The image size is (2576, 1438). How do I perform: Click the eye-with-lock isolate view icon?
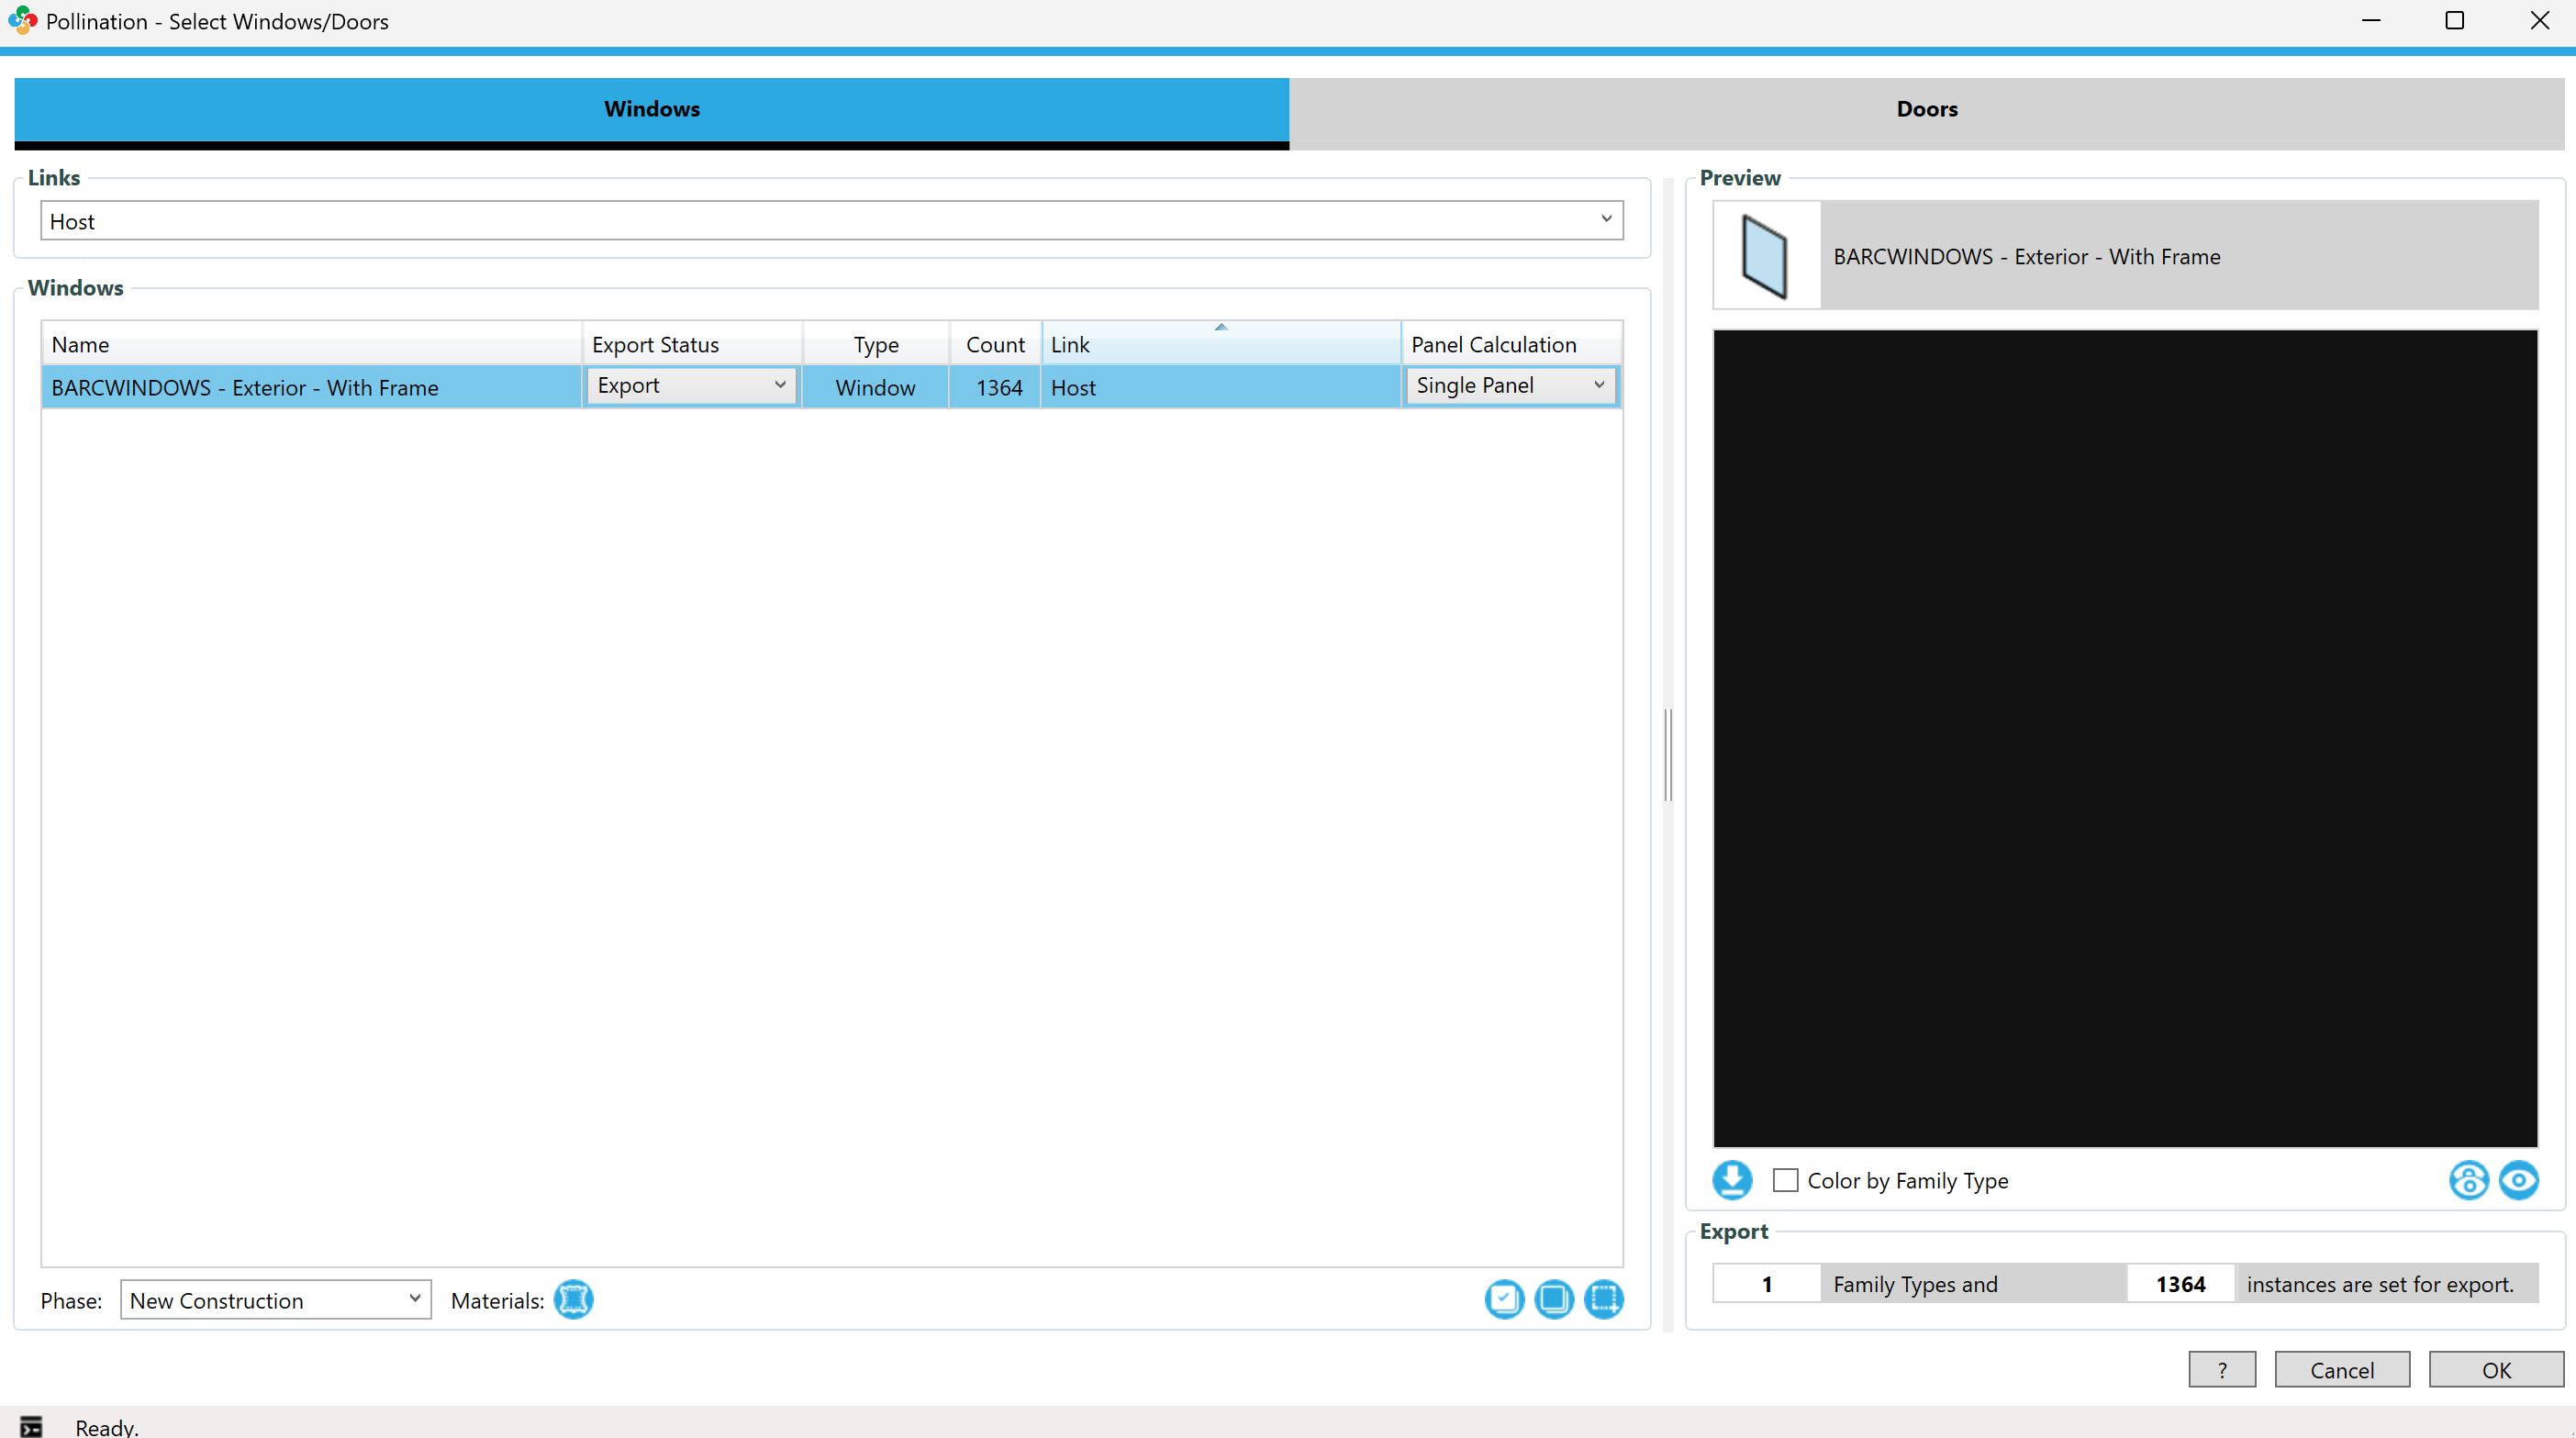tap(2468, 1180)
